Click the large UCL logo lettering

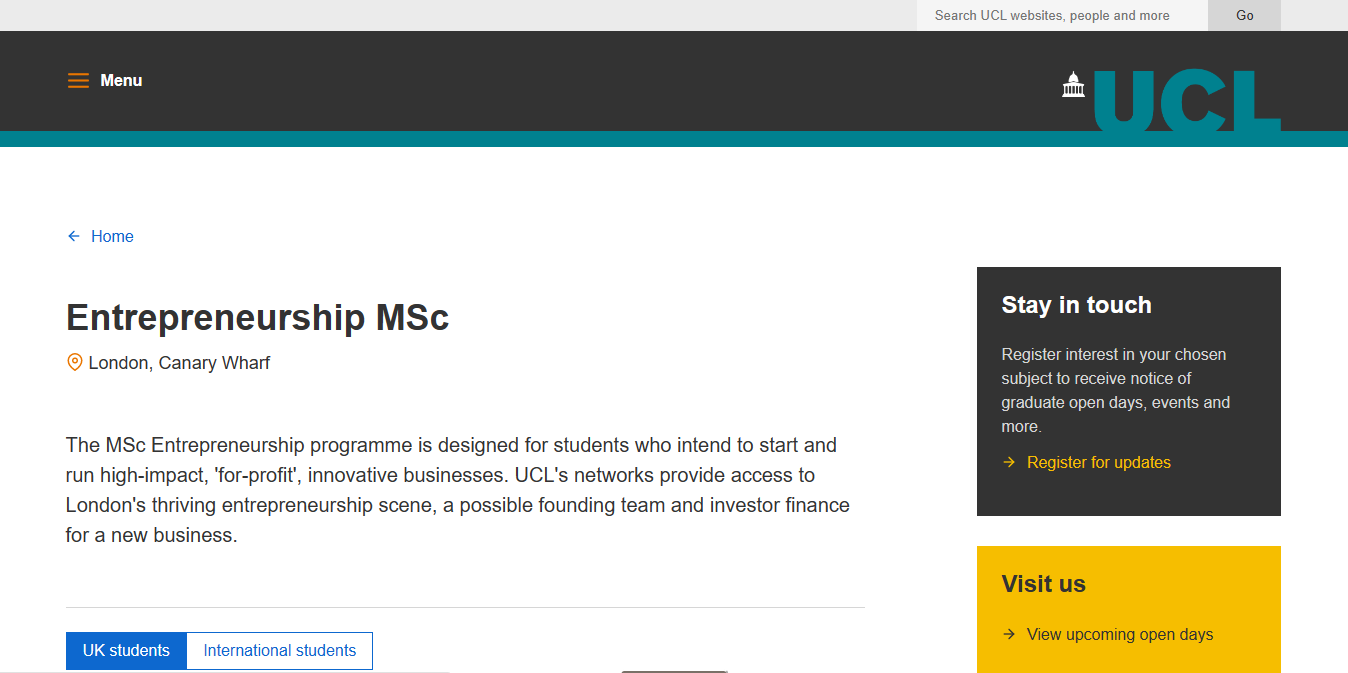click(x=1187, y=100)
